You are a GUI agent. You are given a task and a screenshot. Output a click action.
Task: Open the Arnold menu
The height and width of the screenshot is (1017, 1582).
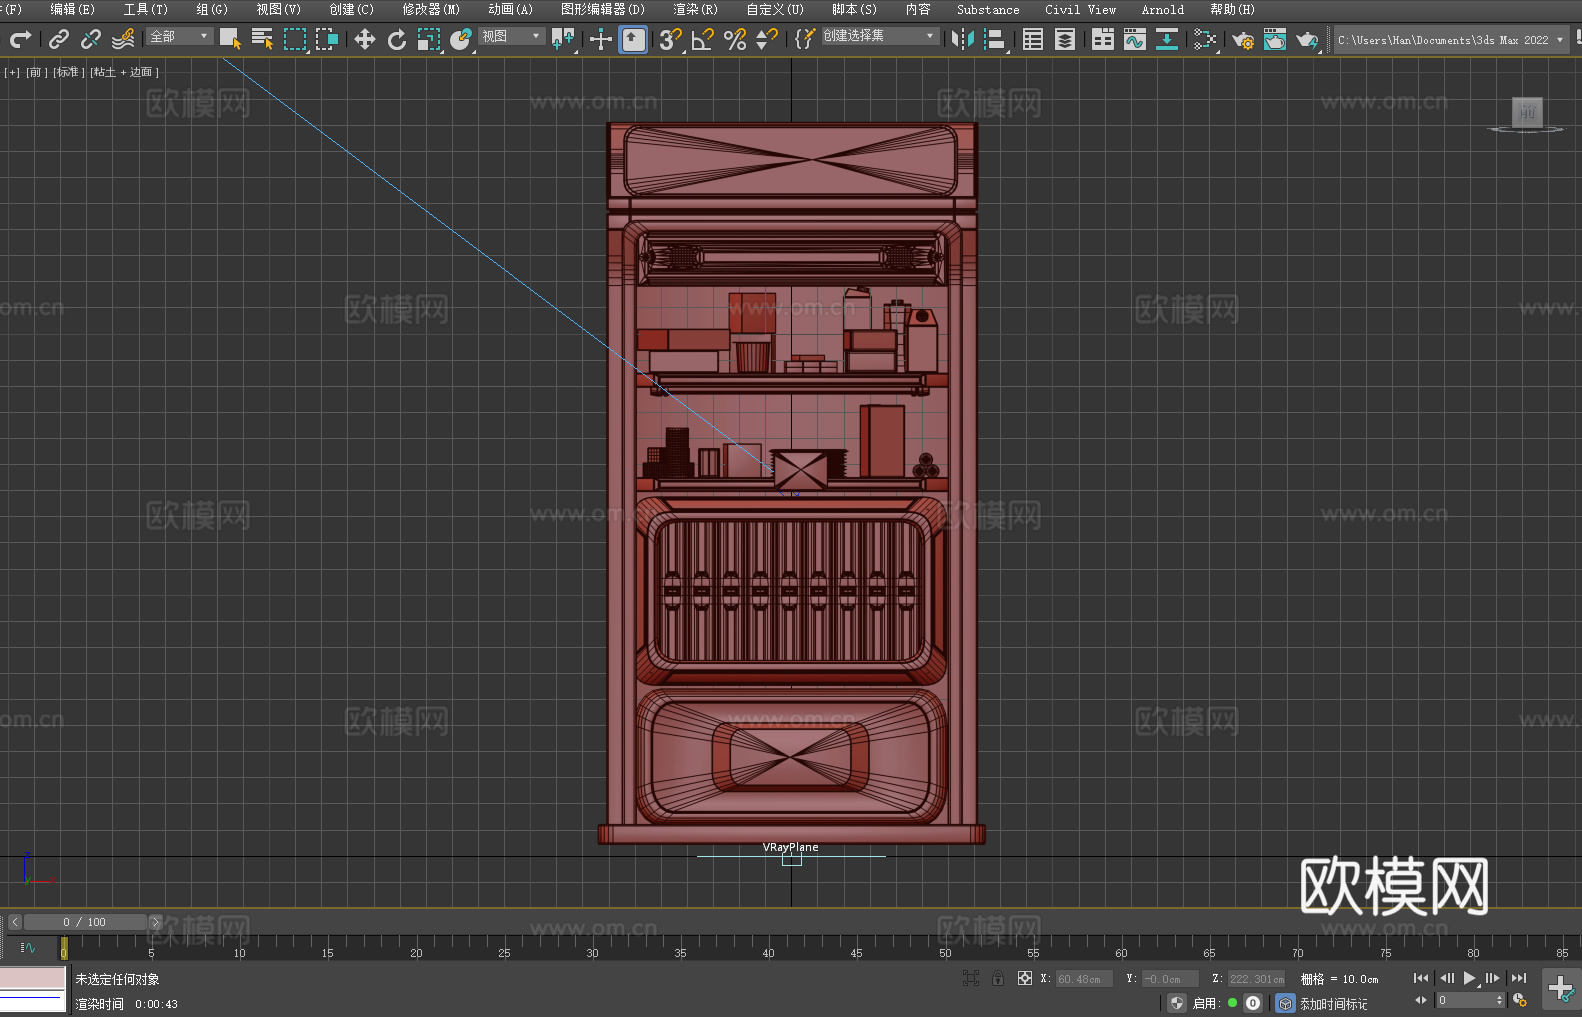pyautogui.click(x=1163, y=9)
